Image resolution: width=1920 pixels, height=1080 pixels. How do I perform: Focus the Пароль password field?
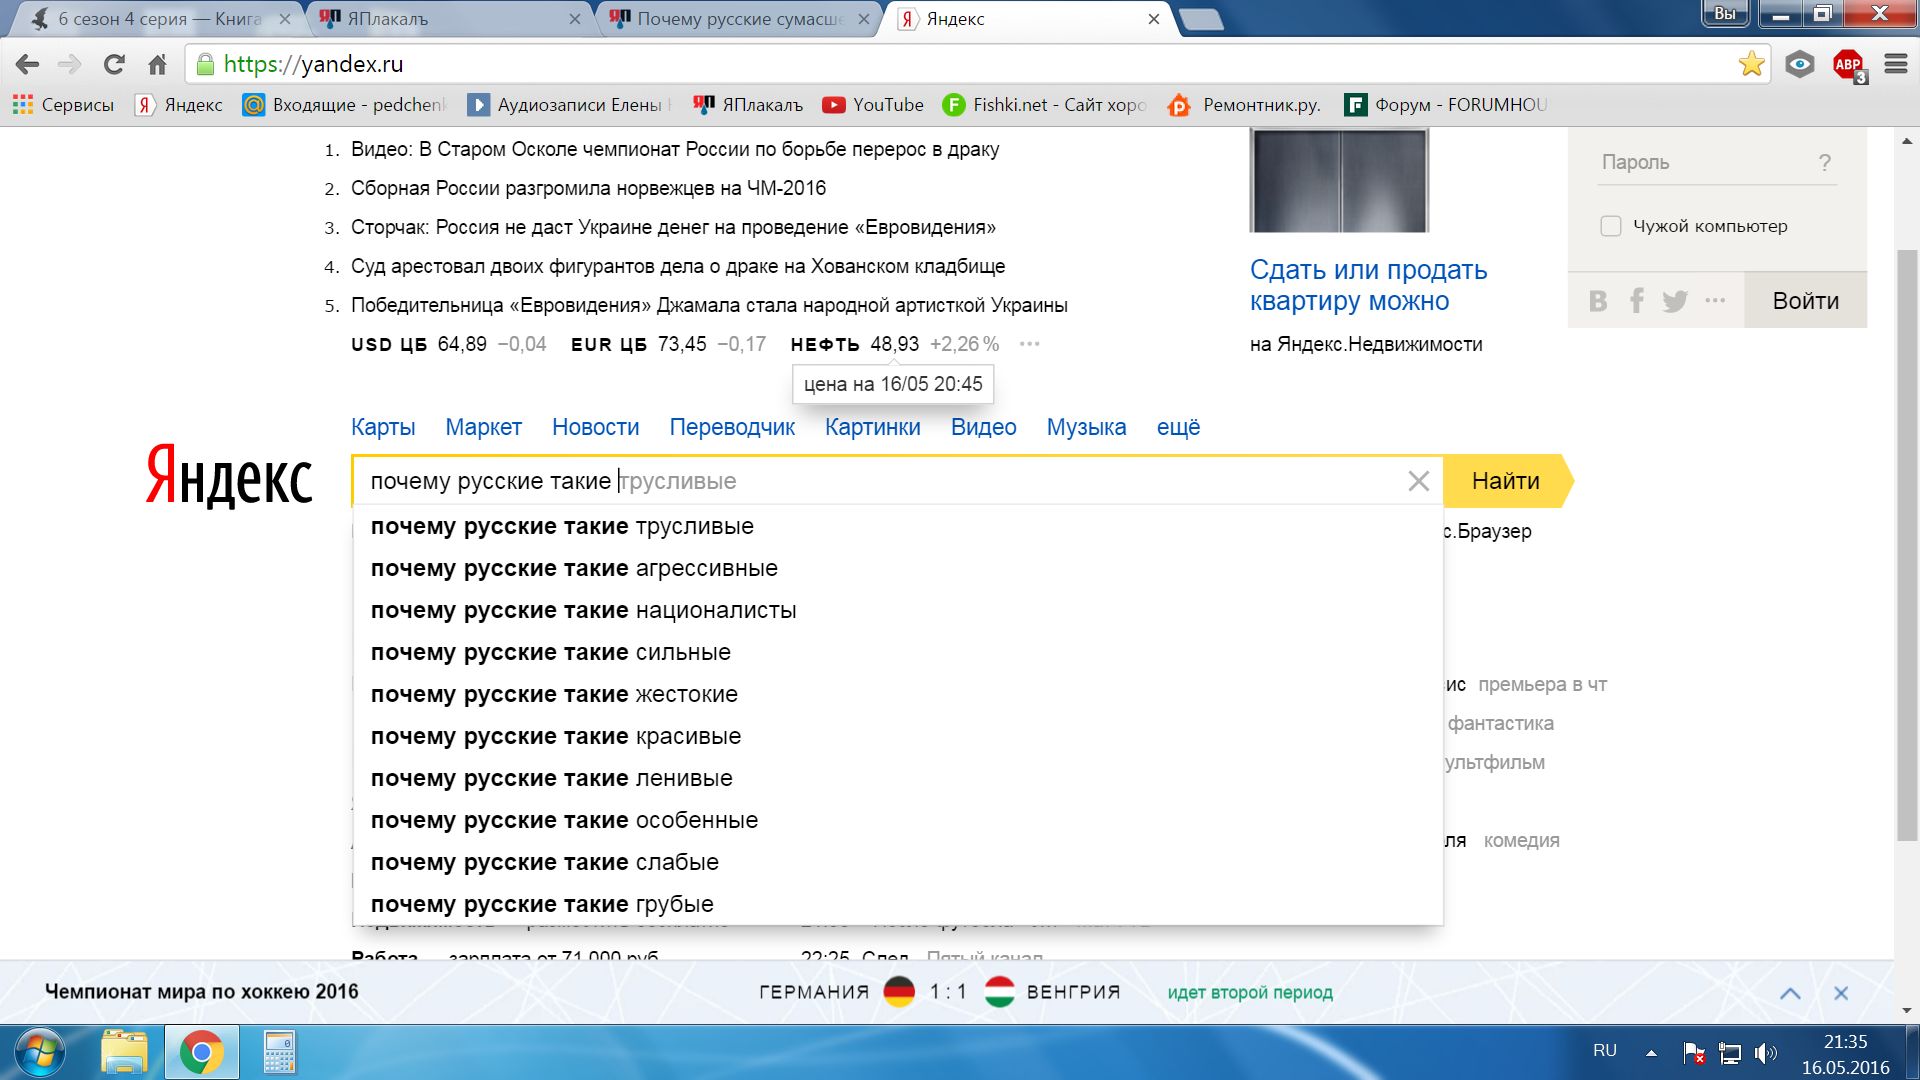(x=1717, y=162)
